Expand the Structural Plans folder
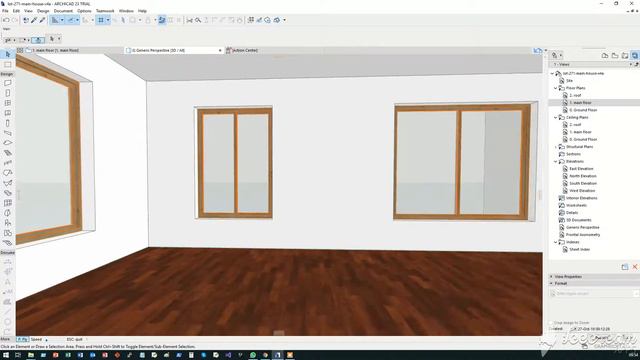This screenshot has height=360, width=640. click(x=556, y=147)
